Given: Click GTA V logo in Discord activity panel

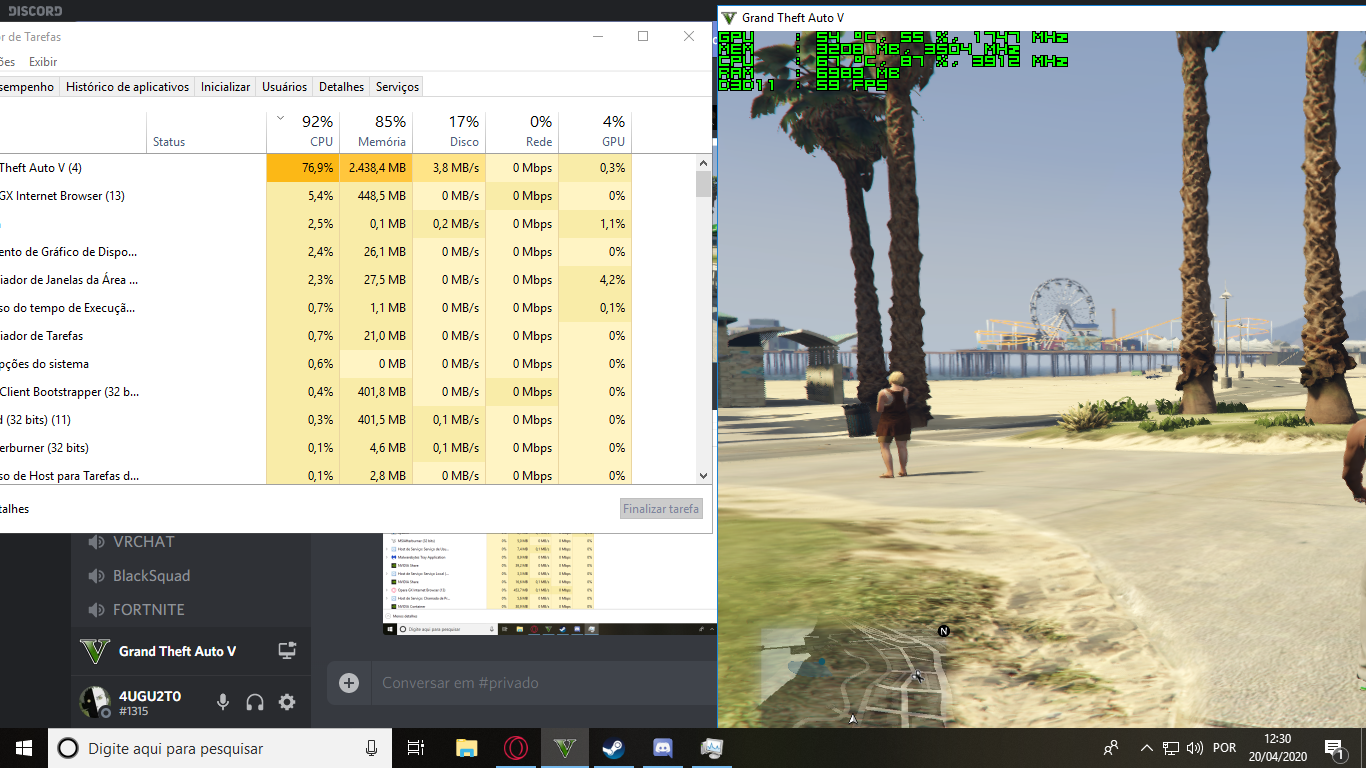Looking at the screenshot, I should [x=95, y=651].
